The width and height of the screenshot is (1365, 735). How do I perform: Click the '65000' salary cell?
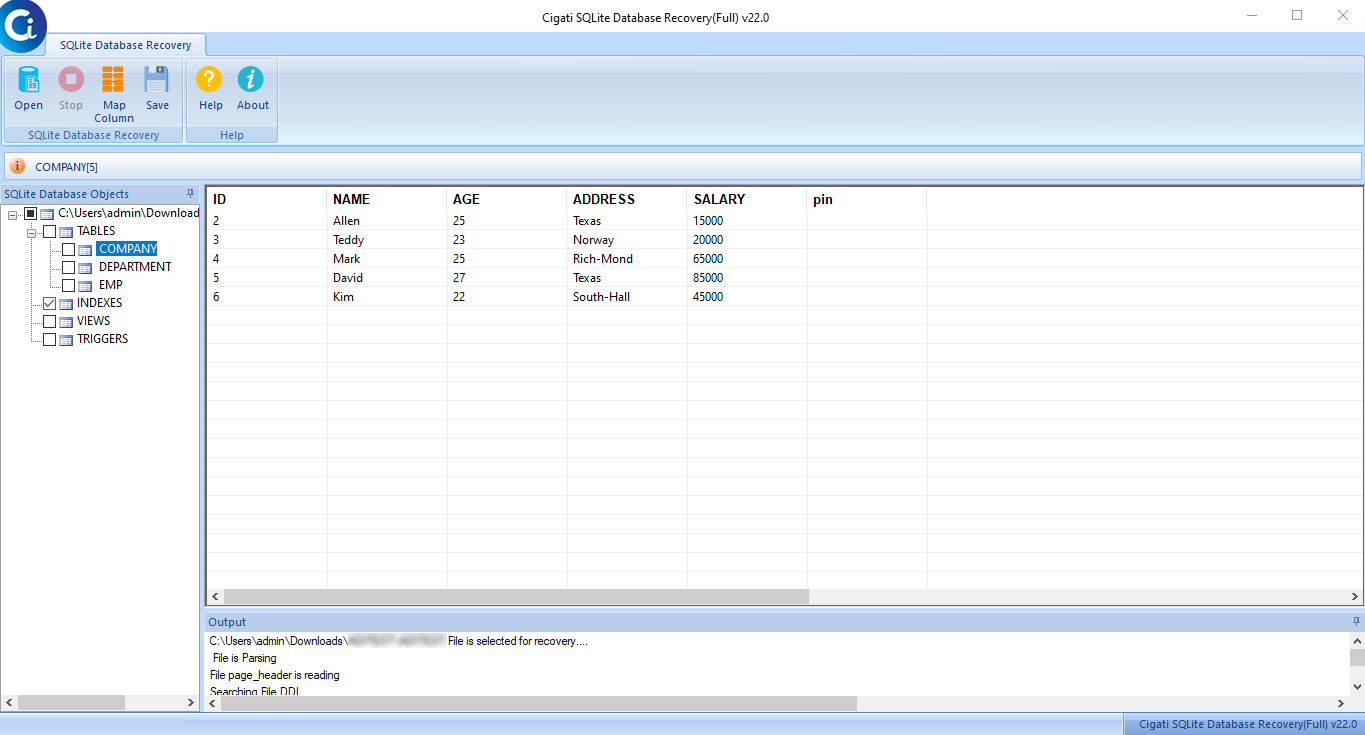click(x=747, y=259)
